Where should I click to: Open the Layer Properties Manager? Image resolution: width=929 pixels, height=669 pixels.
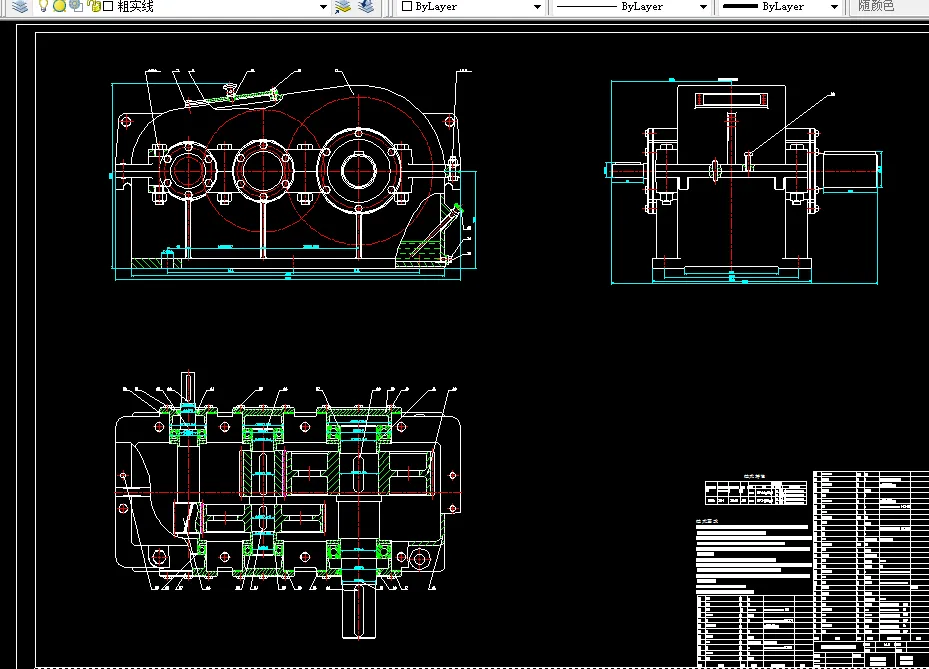tap(20, 7)
